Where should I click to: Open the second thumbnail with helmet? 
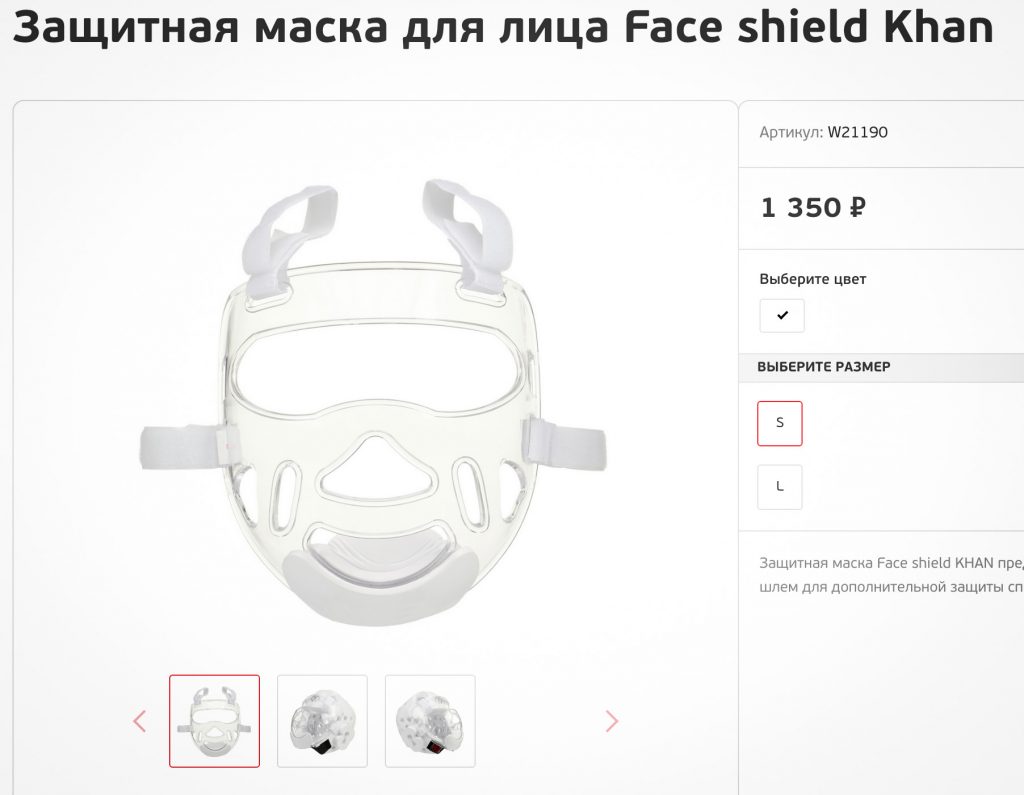coord(323,721)
